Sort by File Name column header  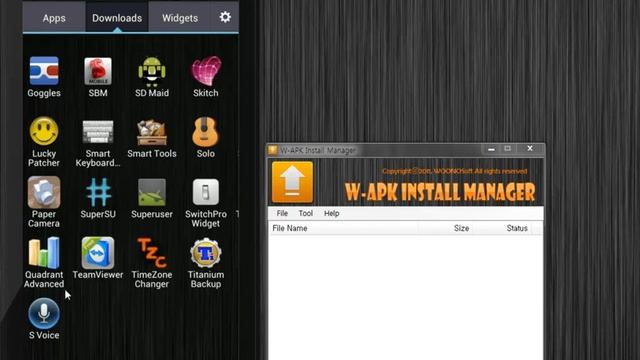344,228
